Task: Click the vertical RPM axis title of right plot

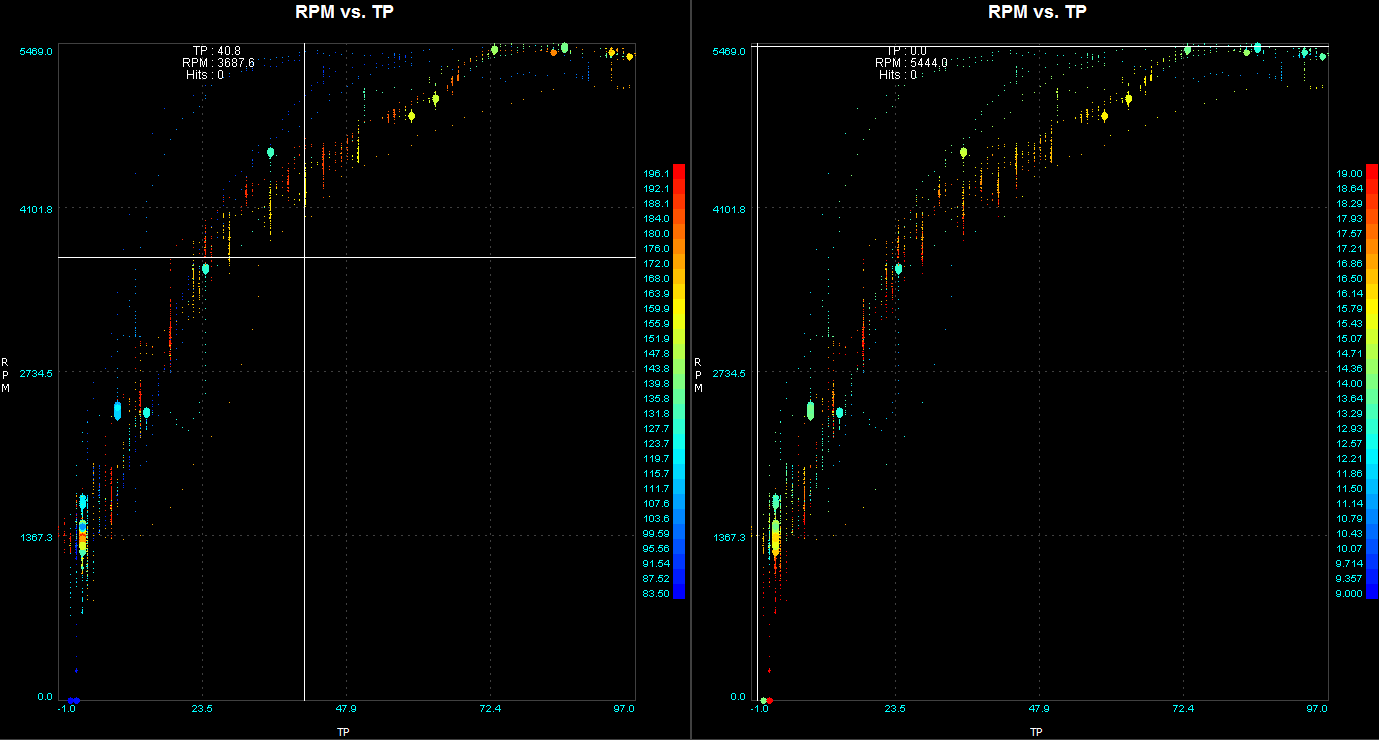Action: [698, 375]
